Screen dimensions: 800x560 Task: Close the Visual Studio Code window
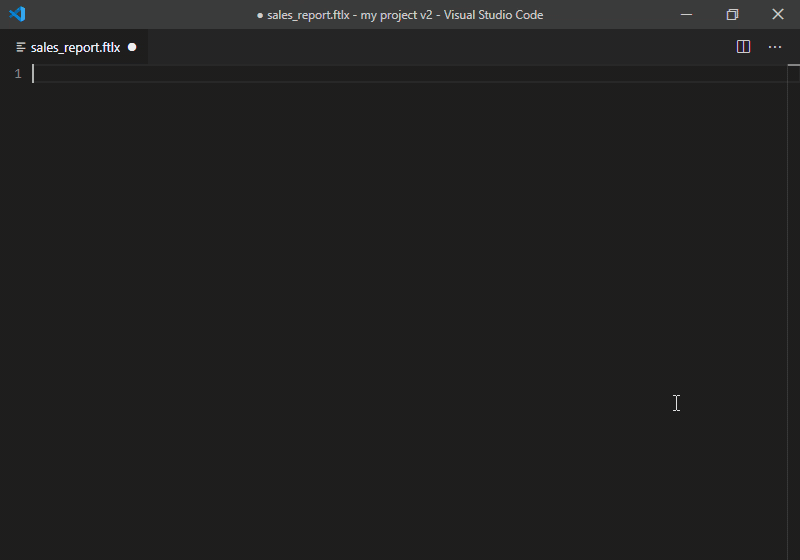(778, 14)
